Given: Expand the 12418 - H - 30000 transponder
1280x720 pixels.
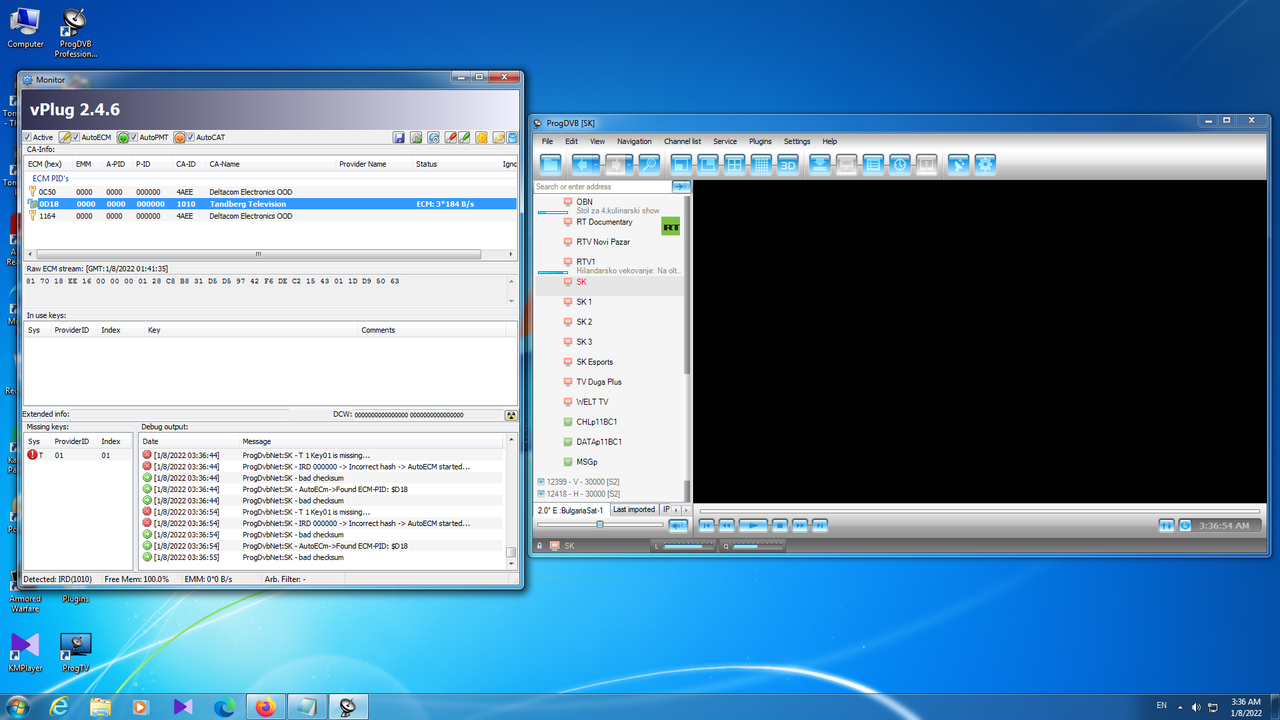Looking at the screenshot, I should 540,493.
